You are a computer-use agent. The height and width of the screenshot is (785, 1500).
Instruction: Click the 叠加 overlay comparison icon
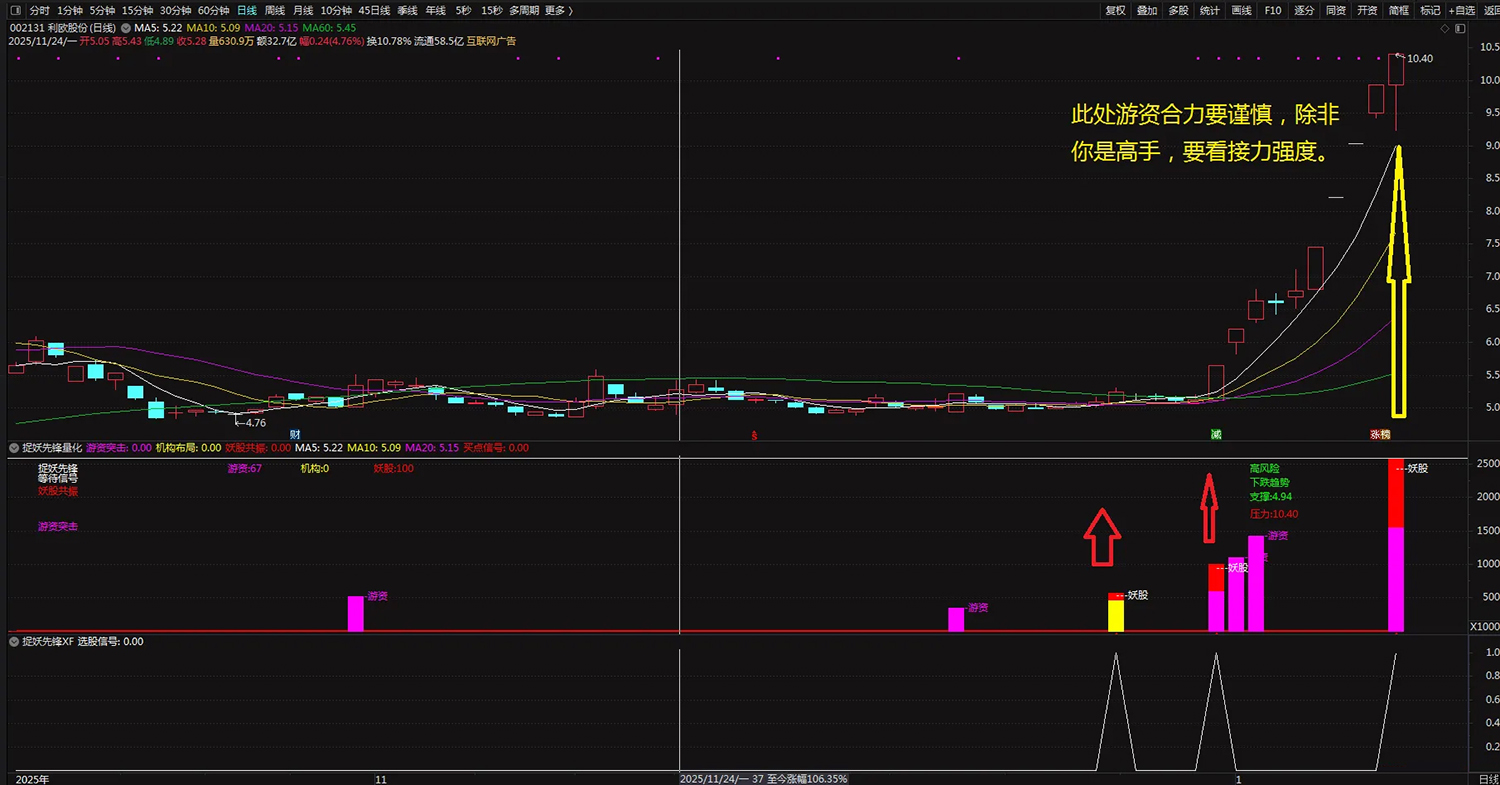coord(1146,10)
